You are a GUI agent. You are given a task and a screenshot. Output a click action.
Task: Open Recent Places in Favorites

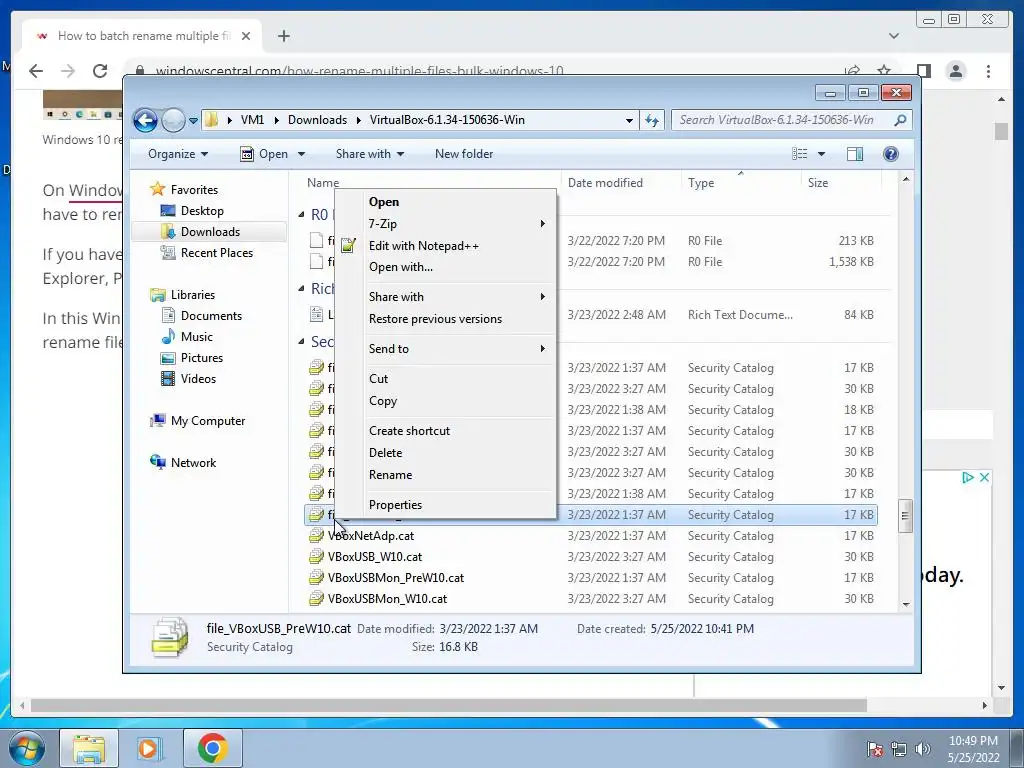coord(216,253)
